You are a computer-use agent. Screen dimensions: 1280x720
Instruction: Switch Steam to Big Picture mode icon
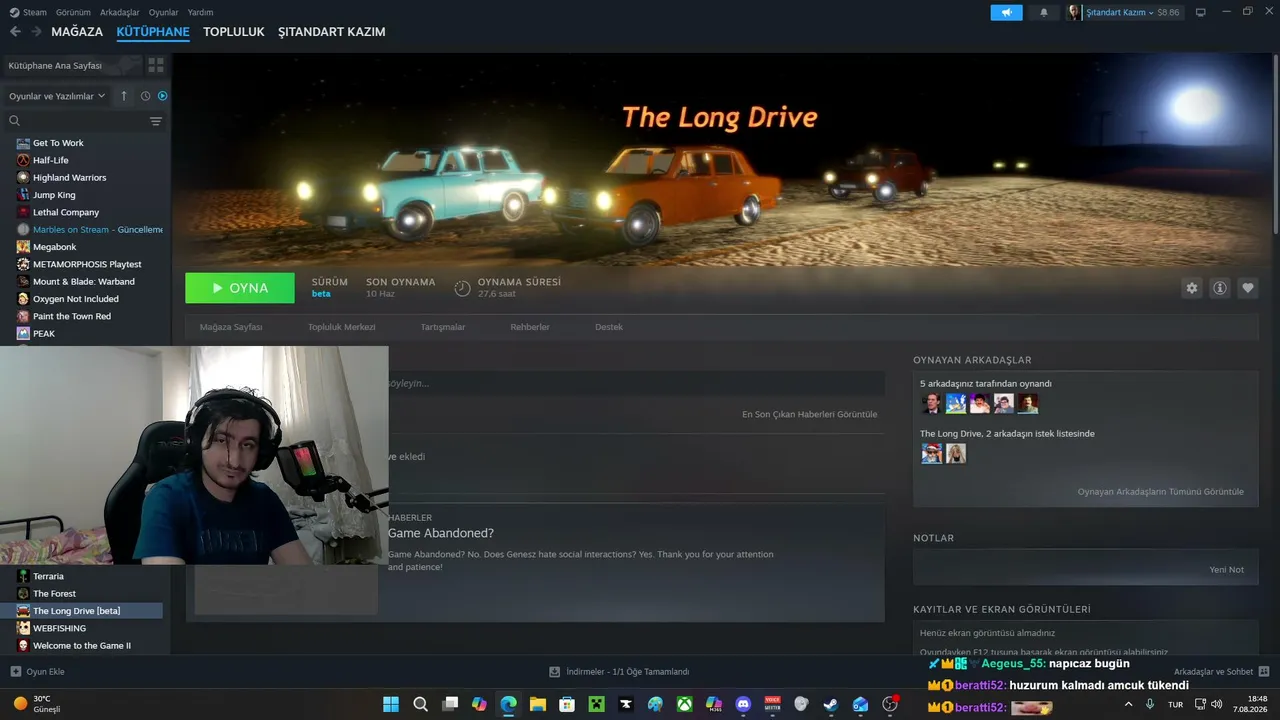click(x=1201, y=12)
